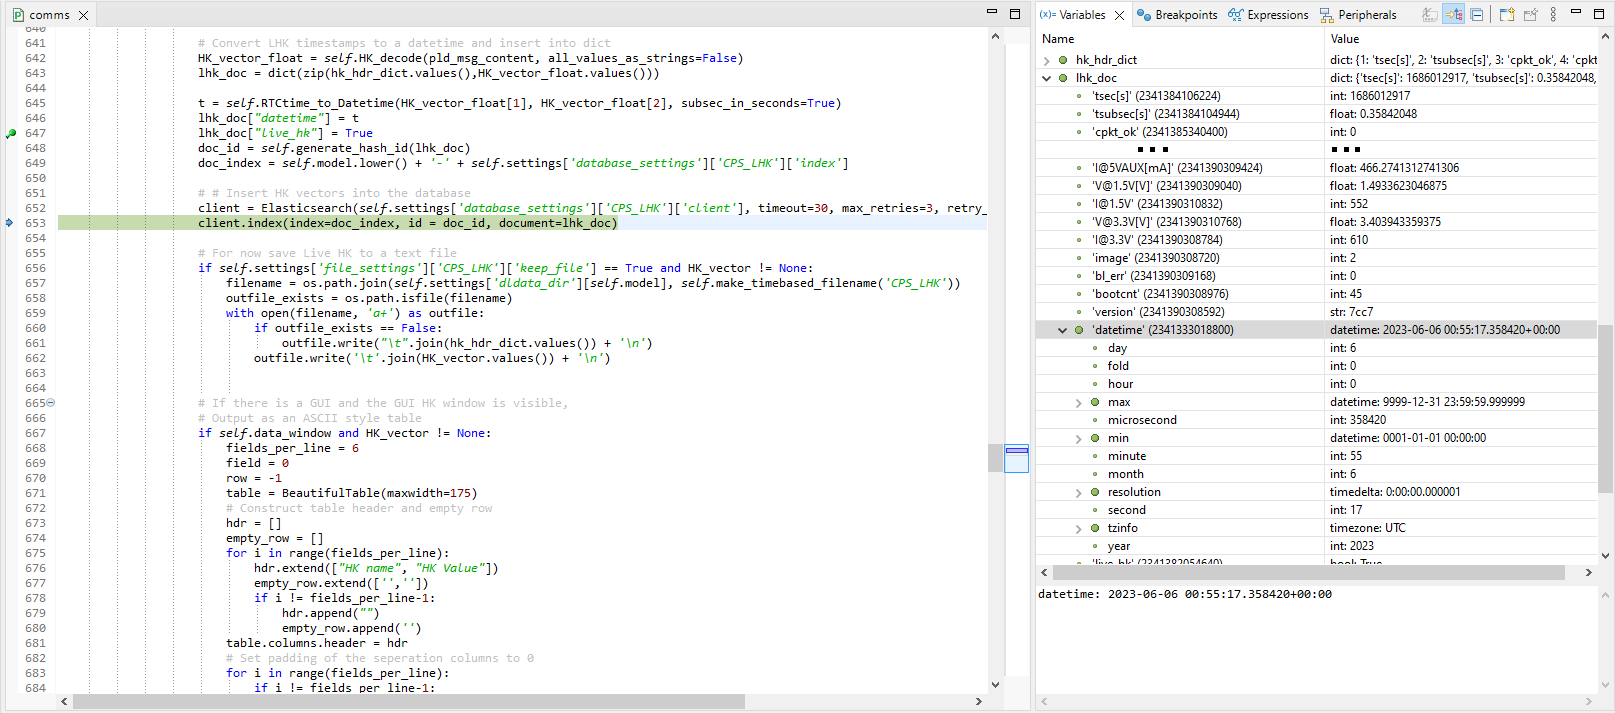Click the editor horizontal scrollbar thumb
This screenshot has height=713, width=1615.
click(x=409, y=701)
